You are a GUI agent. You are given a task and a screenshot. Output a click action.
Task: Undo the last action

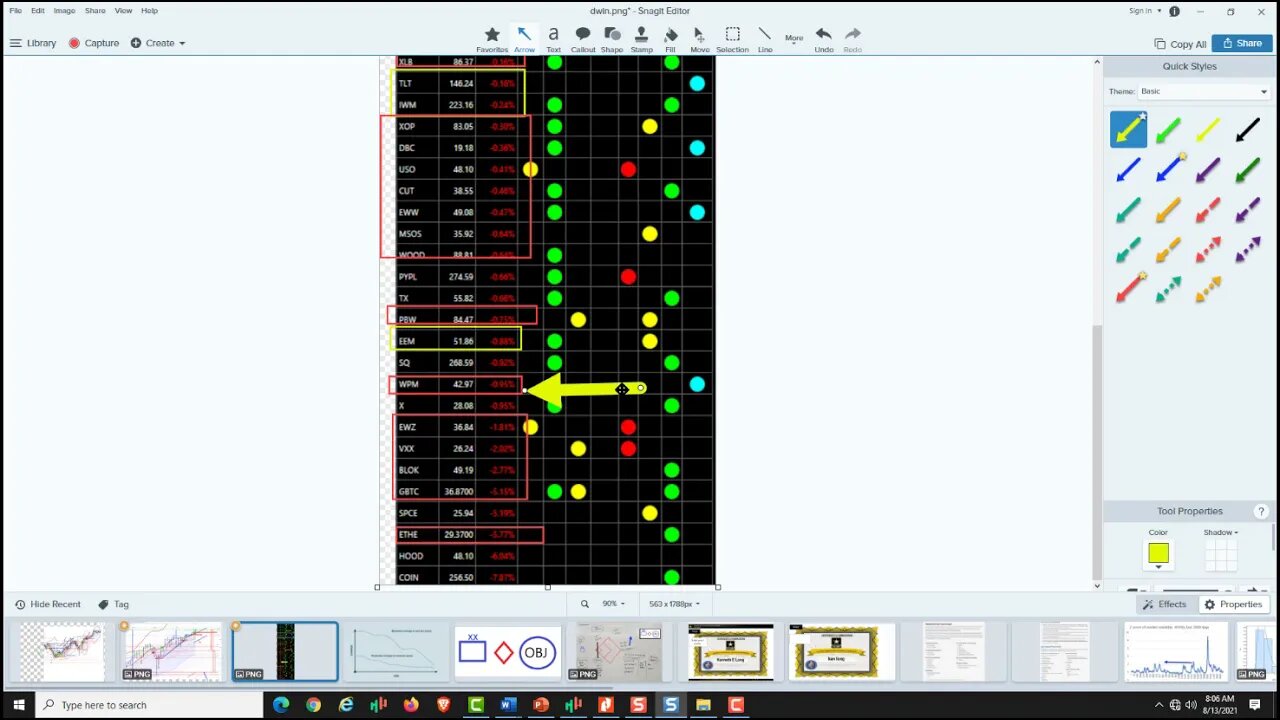[x=824, y=38]
